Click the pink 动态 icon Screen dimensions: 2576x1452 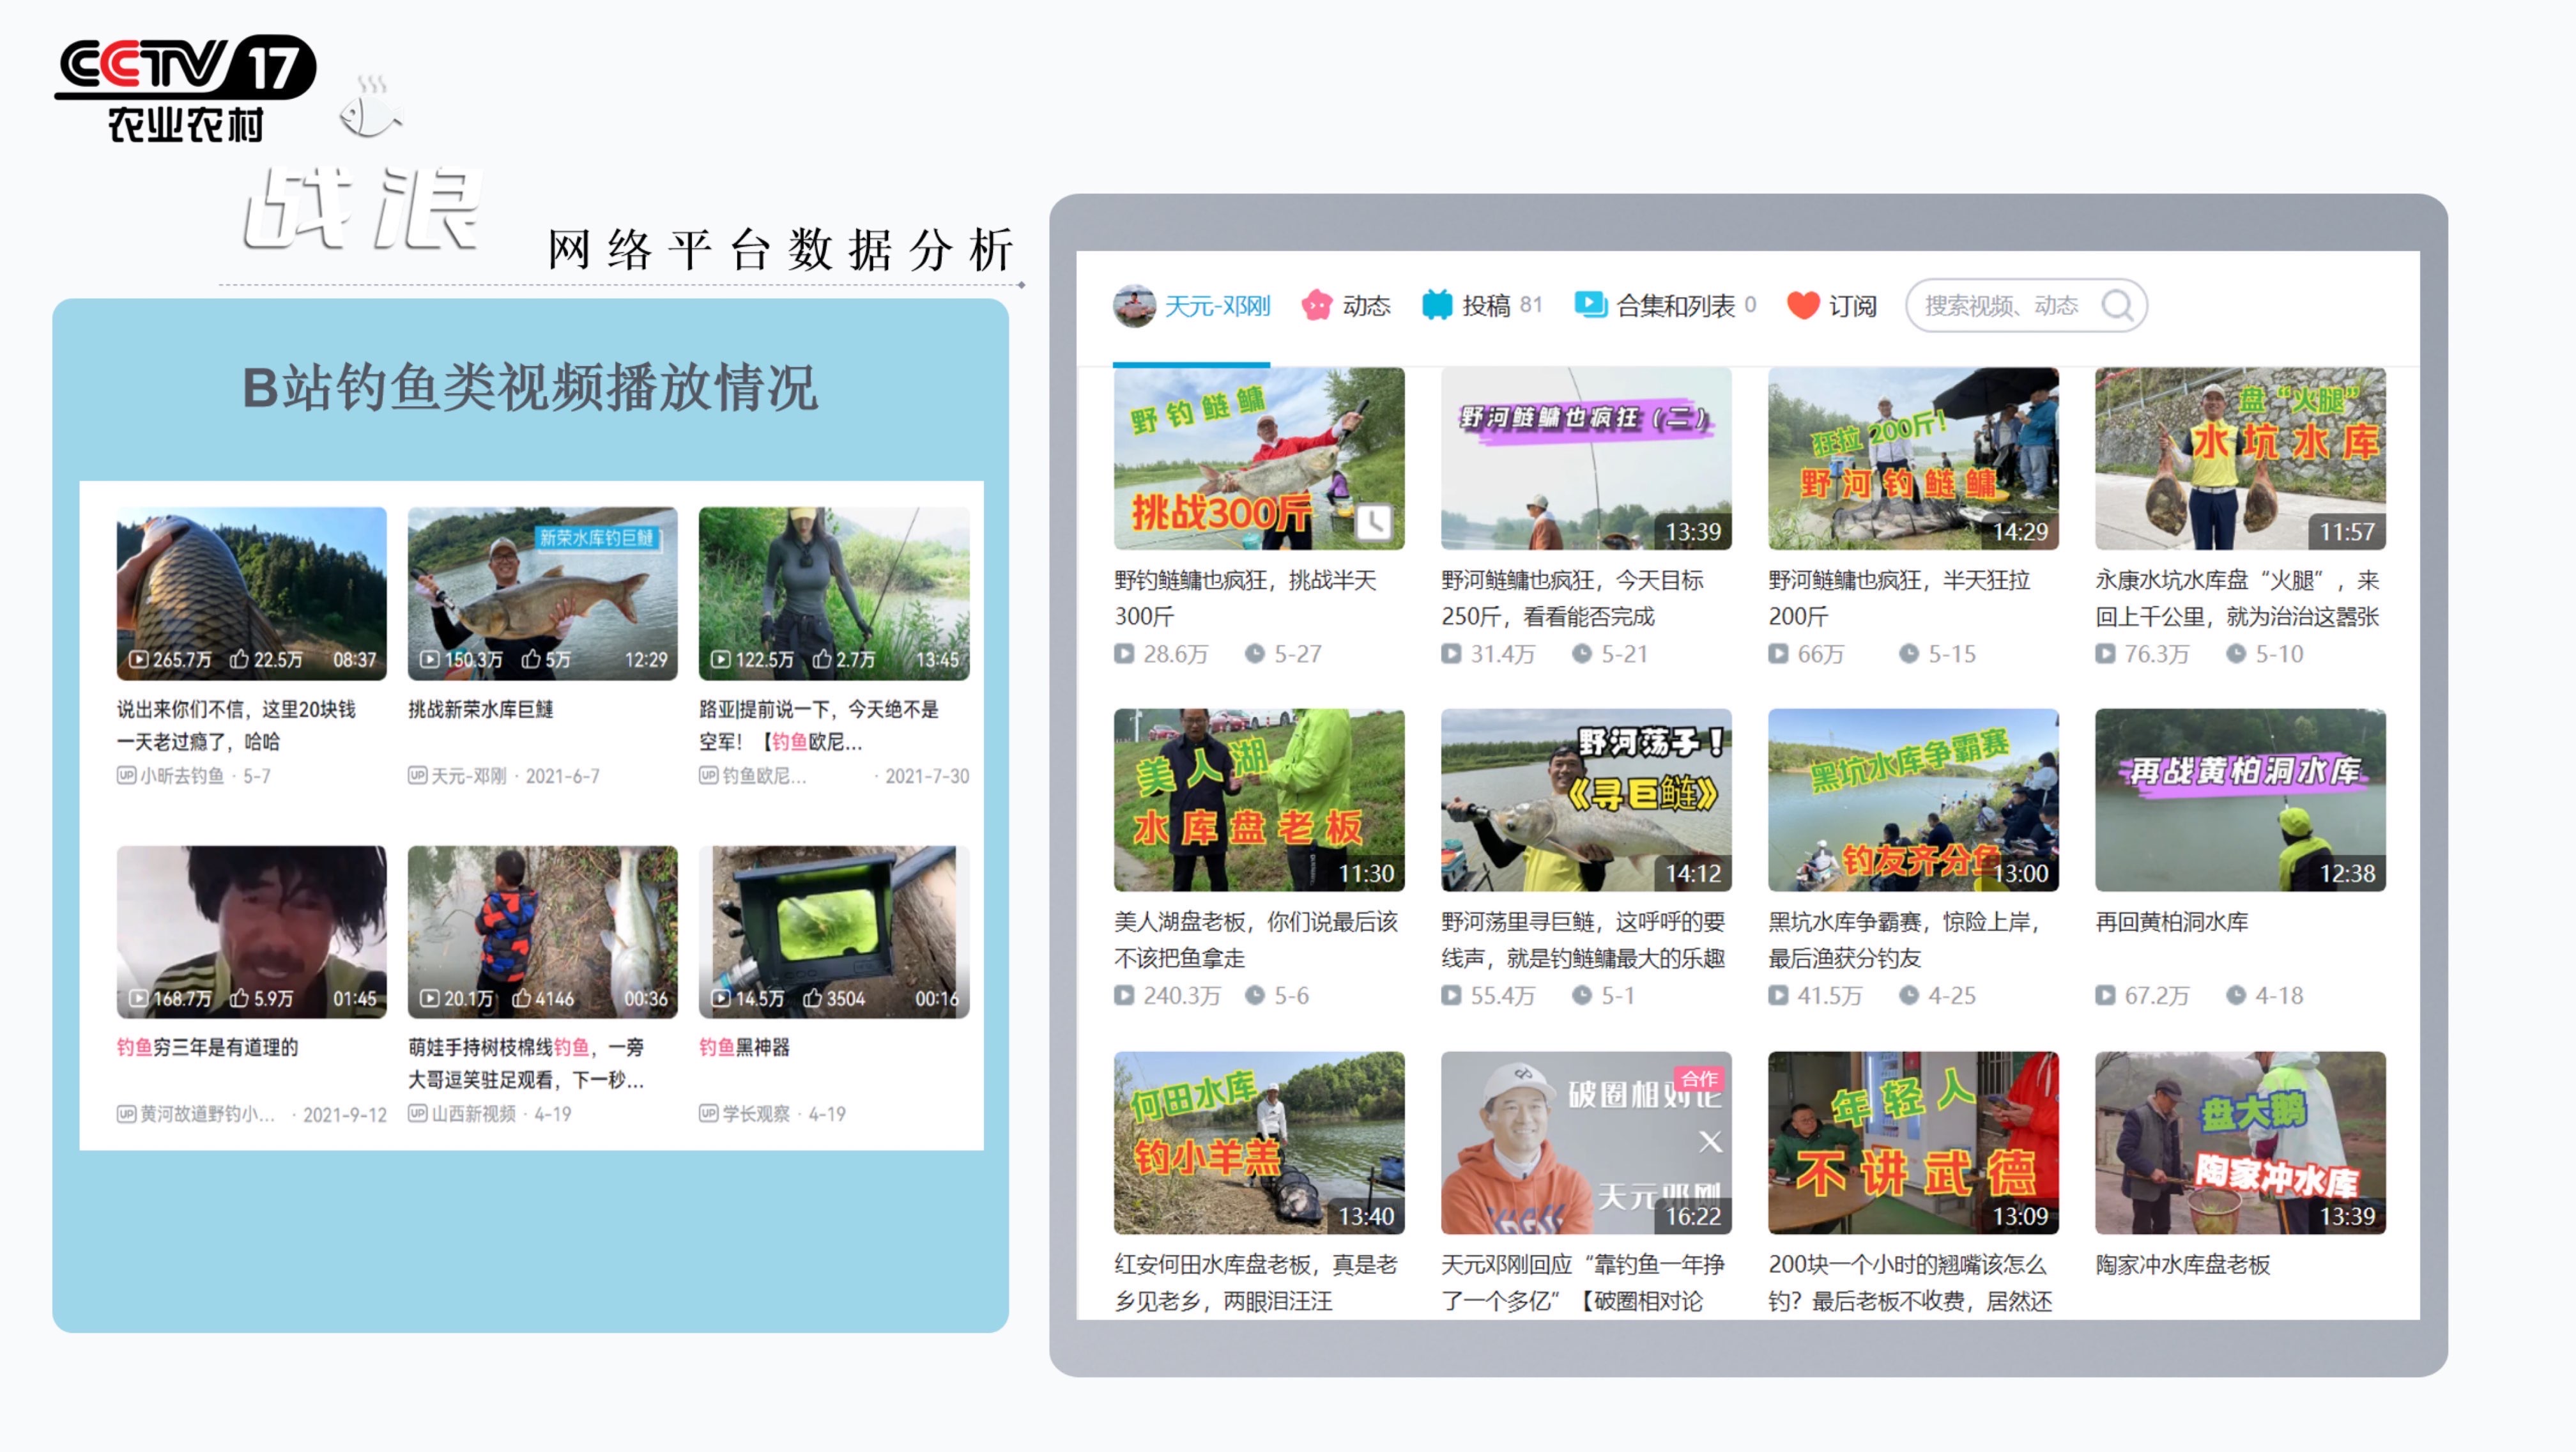(1316, 305)
